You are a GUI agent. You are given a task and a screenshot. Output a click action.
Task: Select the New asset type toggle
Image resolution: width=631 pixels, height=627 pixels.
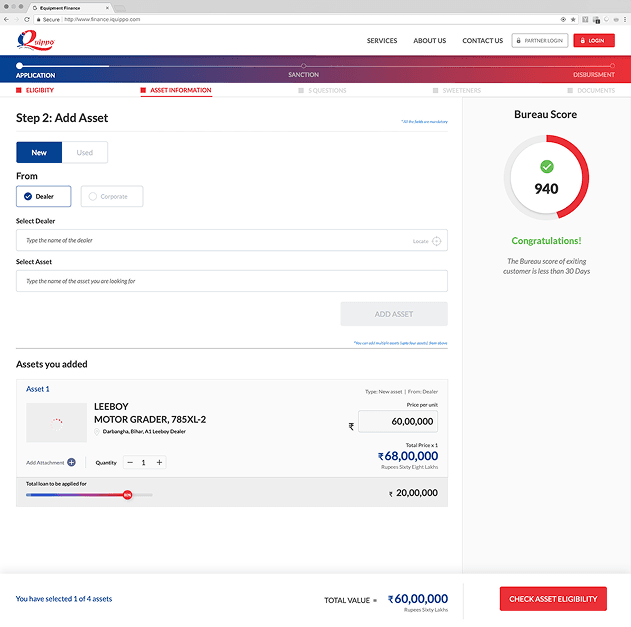(39, 153)
